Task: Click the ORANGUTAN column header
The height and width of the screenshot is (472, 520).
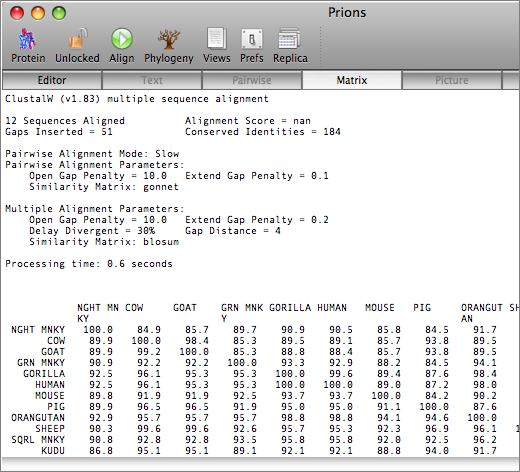Action: [x=482, y=313]
